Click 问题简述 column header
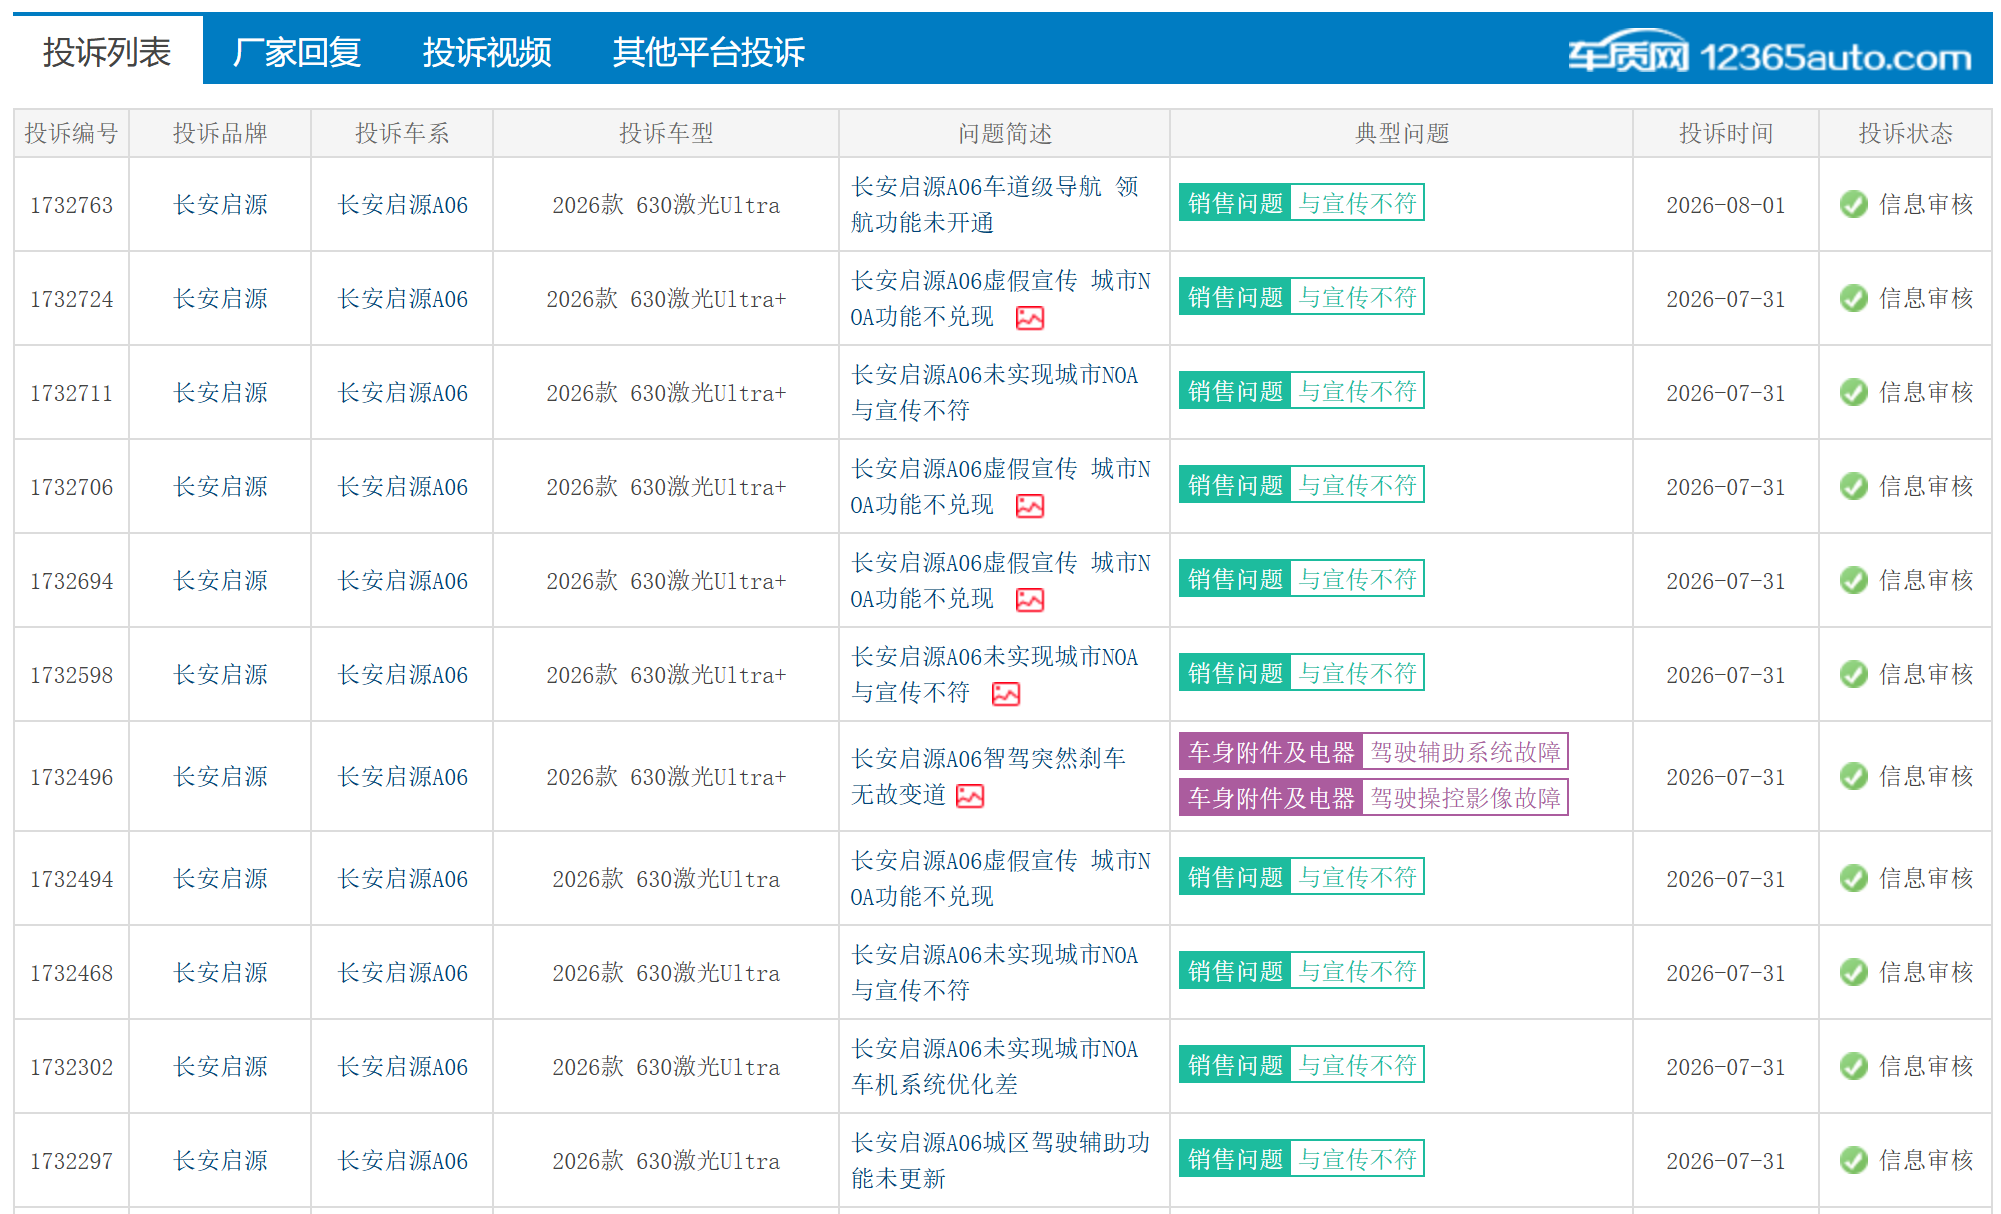2001x1214 pixels. point(1005,133)
